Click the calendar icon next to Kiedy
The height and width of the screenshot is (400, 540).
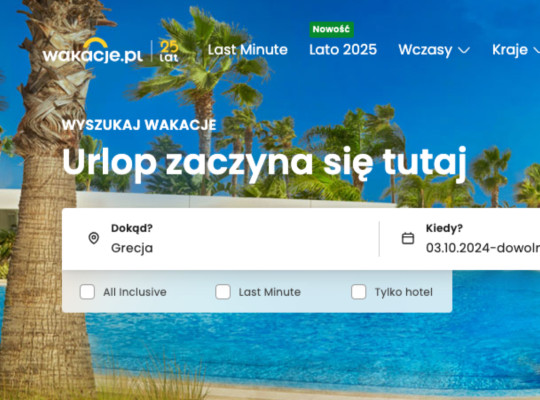coord(408,238)
